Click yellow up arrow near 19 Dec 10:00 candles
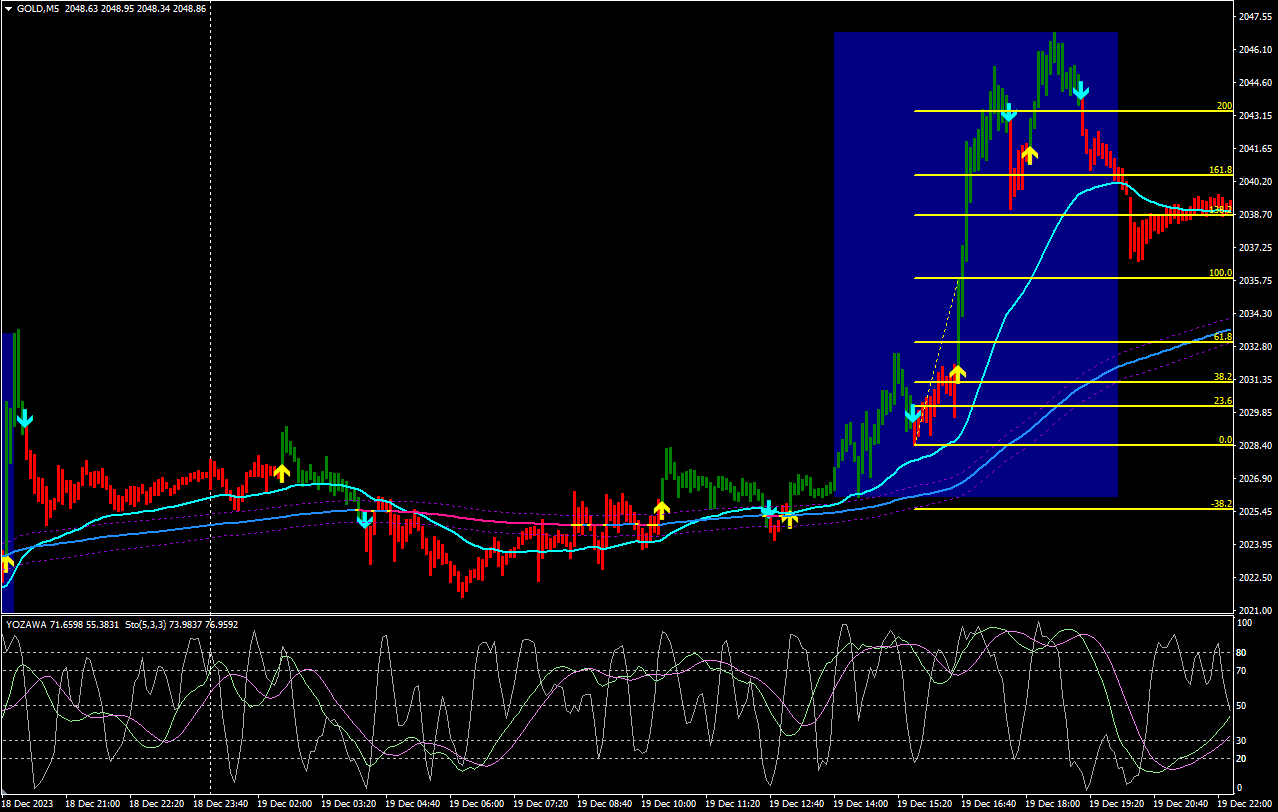The image size is (1278, 812). pyautogui.click(x=661, y=509)
